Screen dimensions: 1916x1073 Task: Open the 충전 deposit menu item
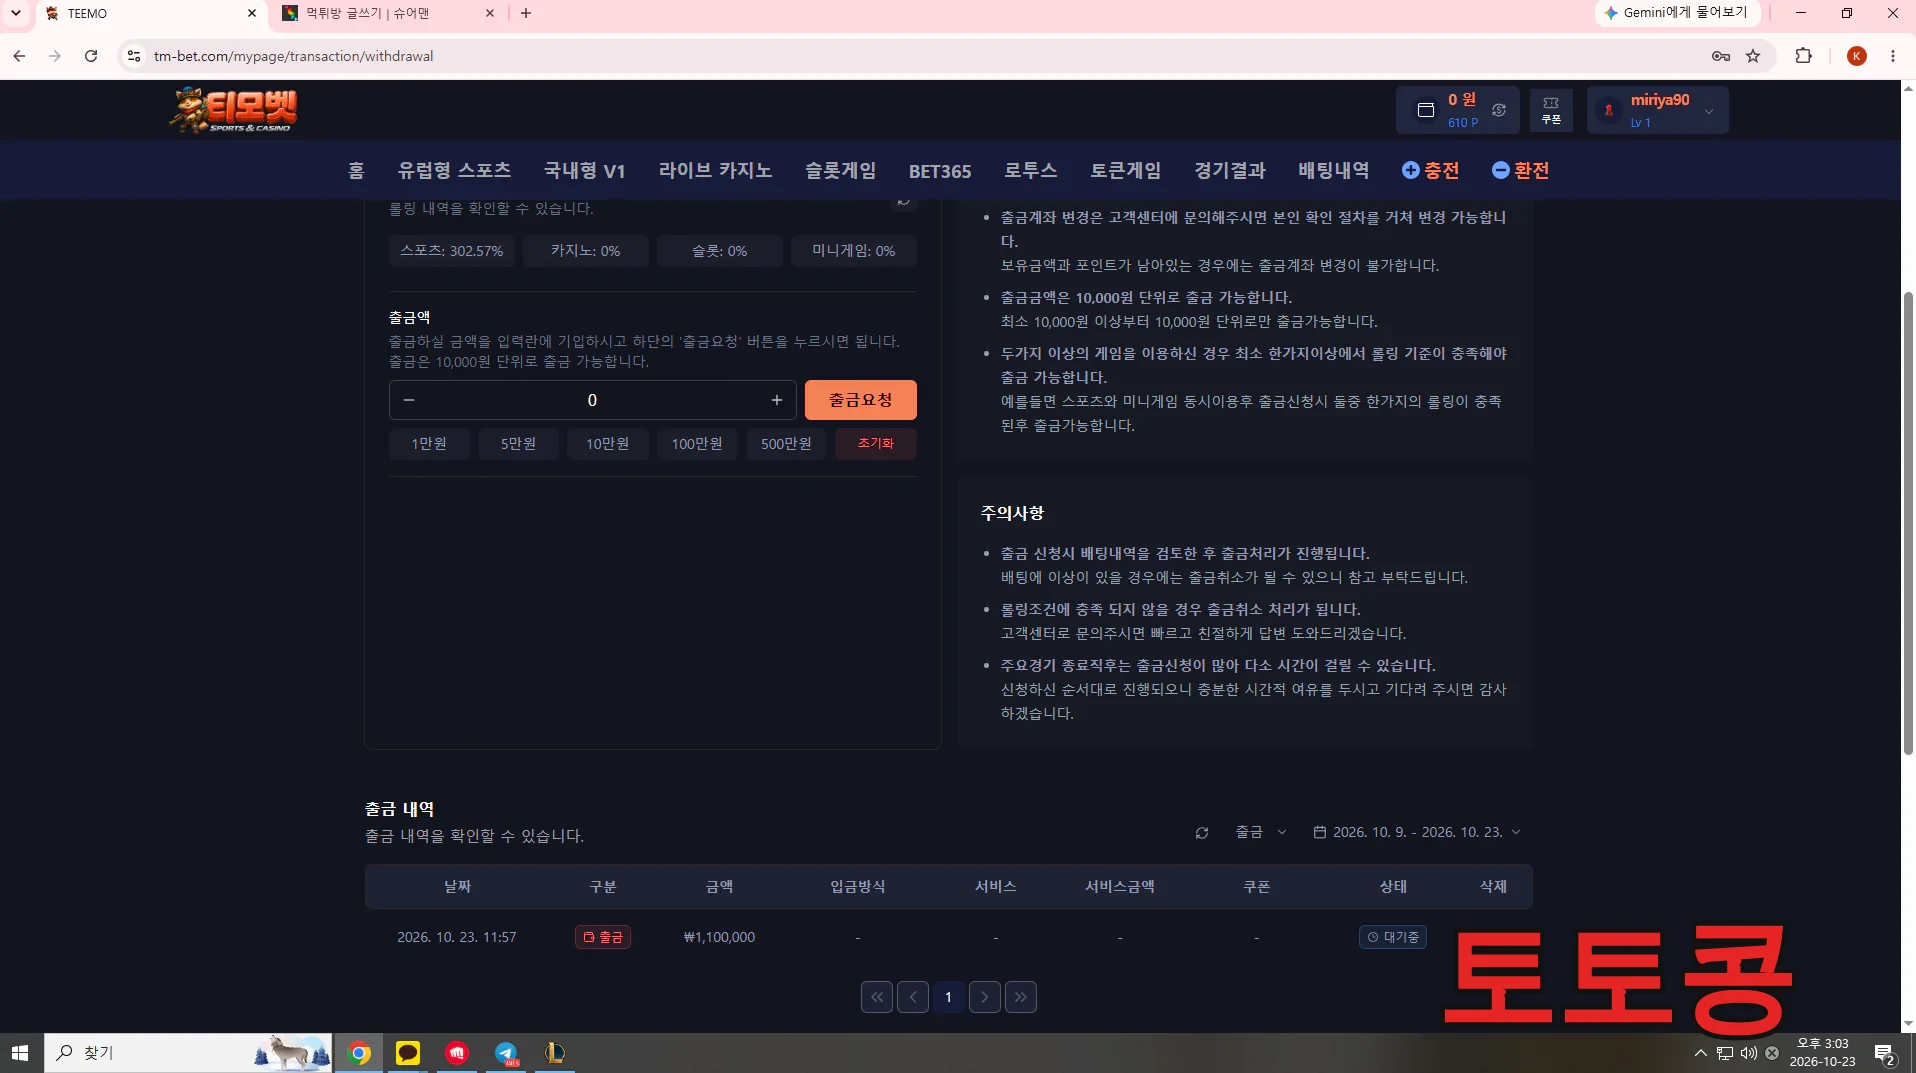(x=1431, y=170)
